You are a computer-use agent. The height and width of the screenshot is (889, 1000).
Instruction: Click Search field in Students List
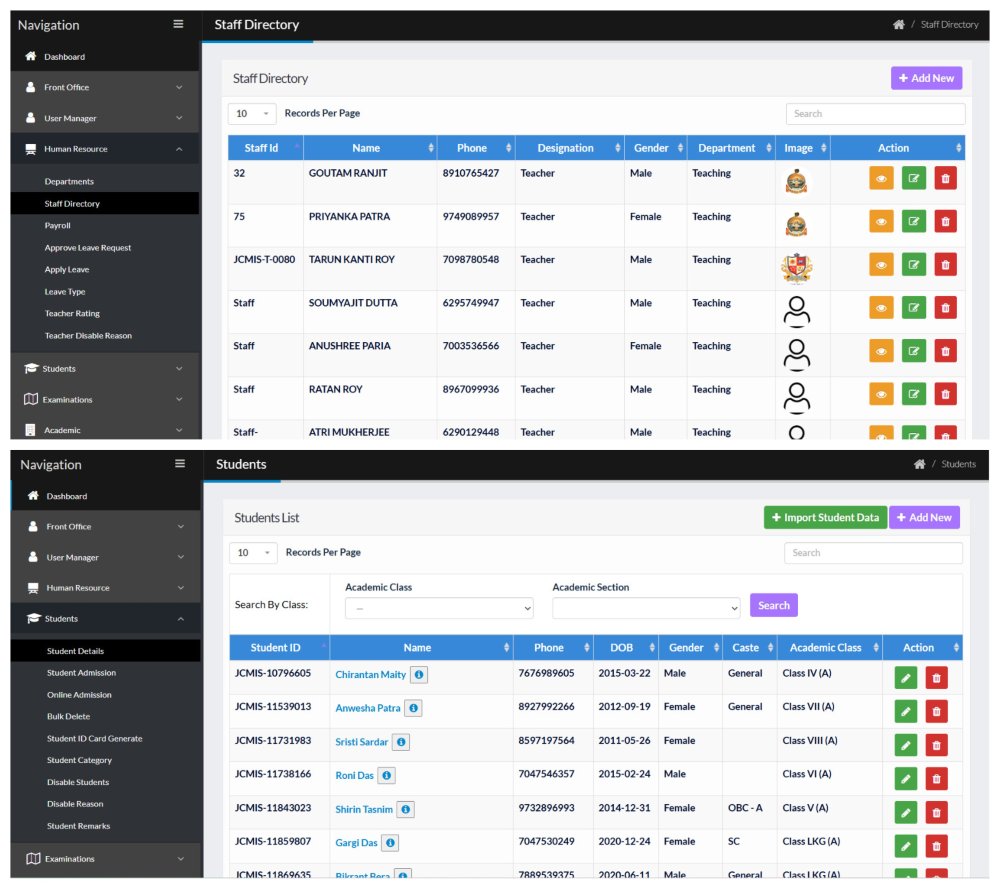[x=873, y=553]
